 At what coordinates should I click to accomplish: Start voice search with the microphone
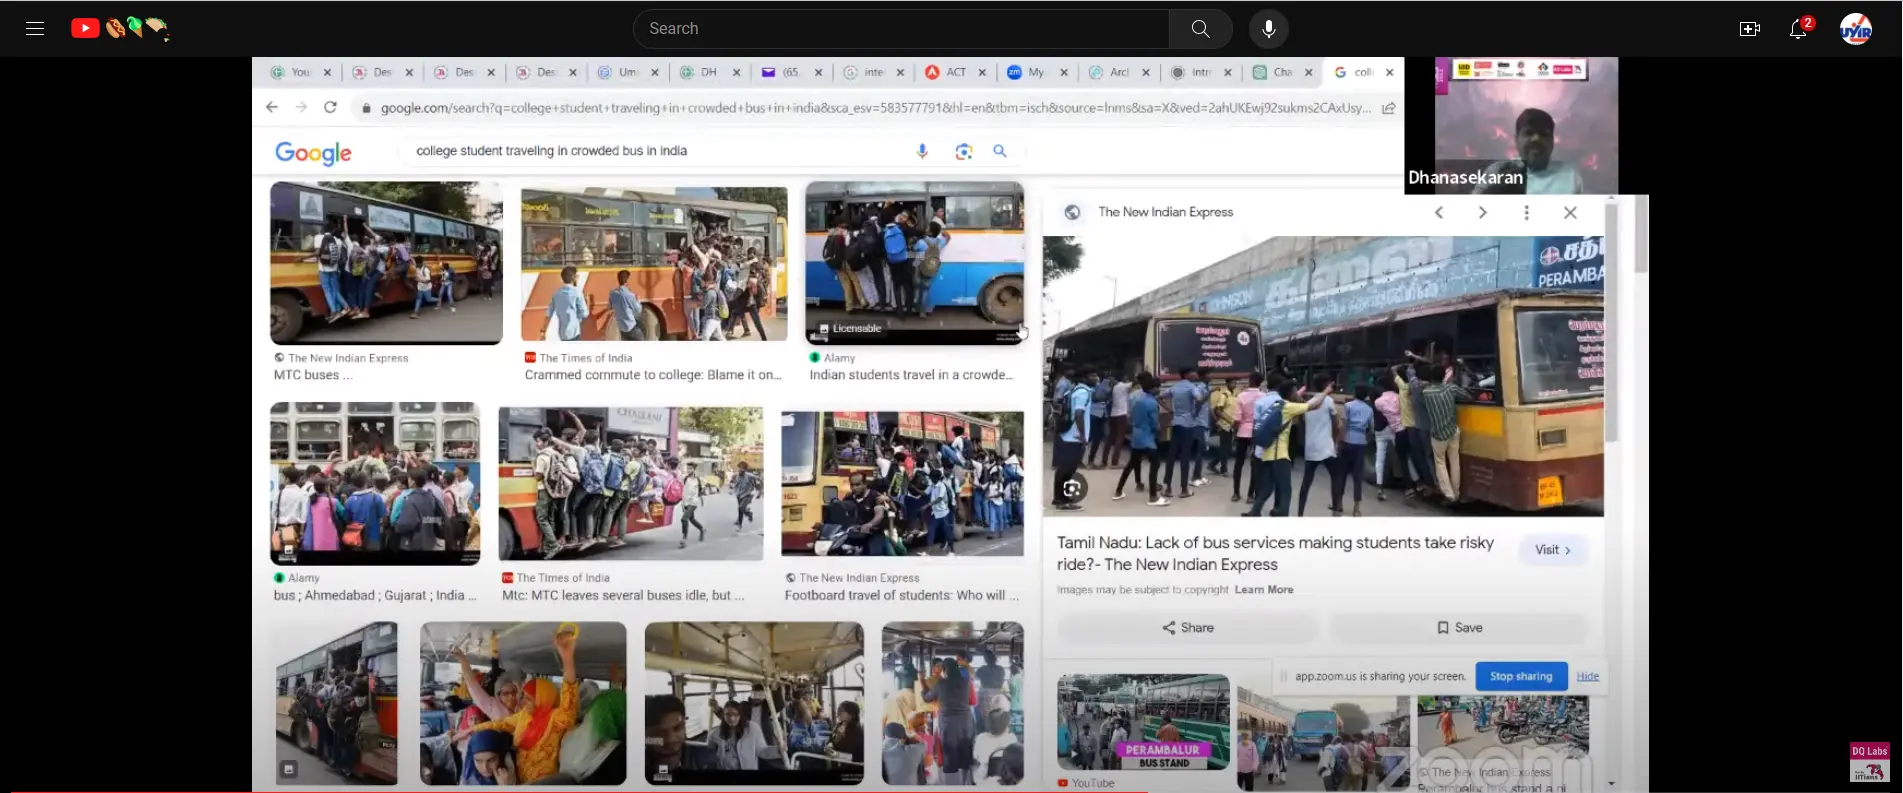[1268, 29]
